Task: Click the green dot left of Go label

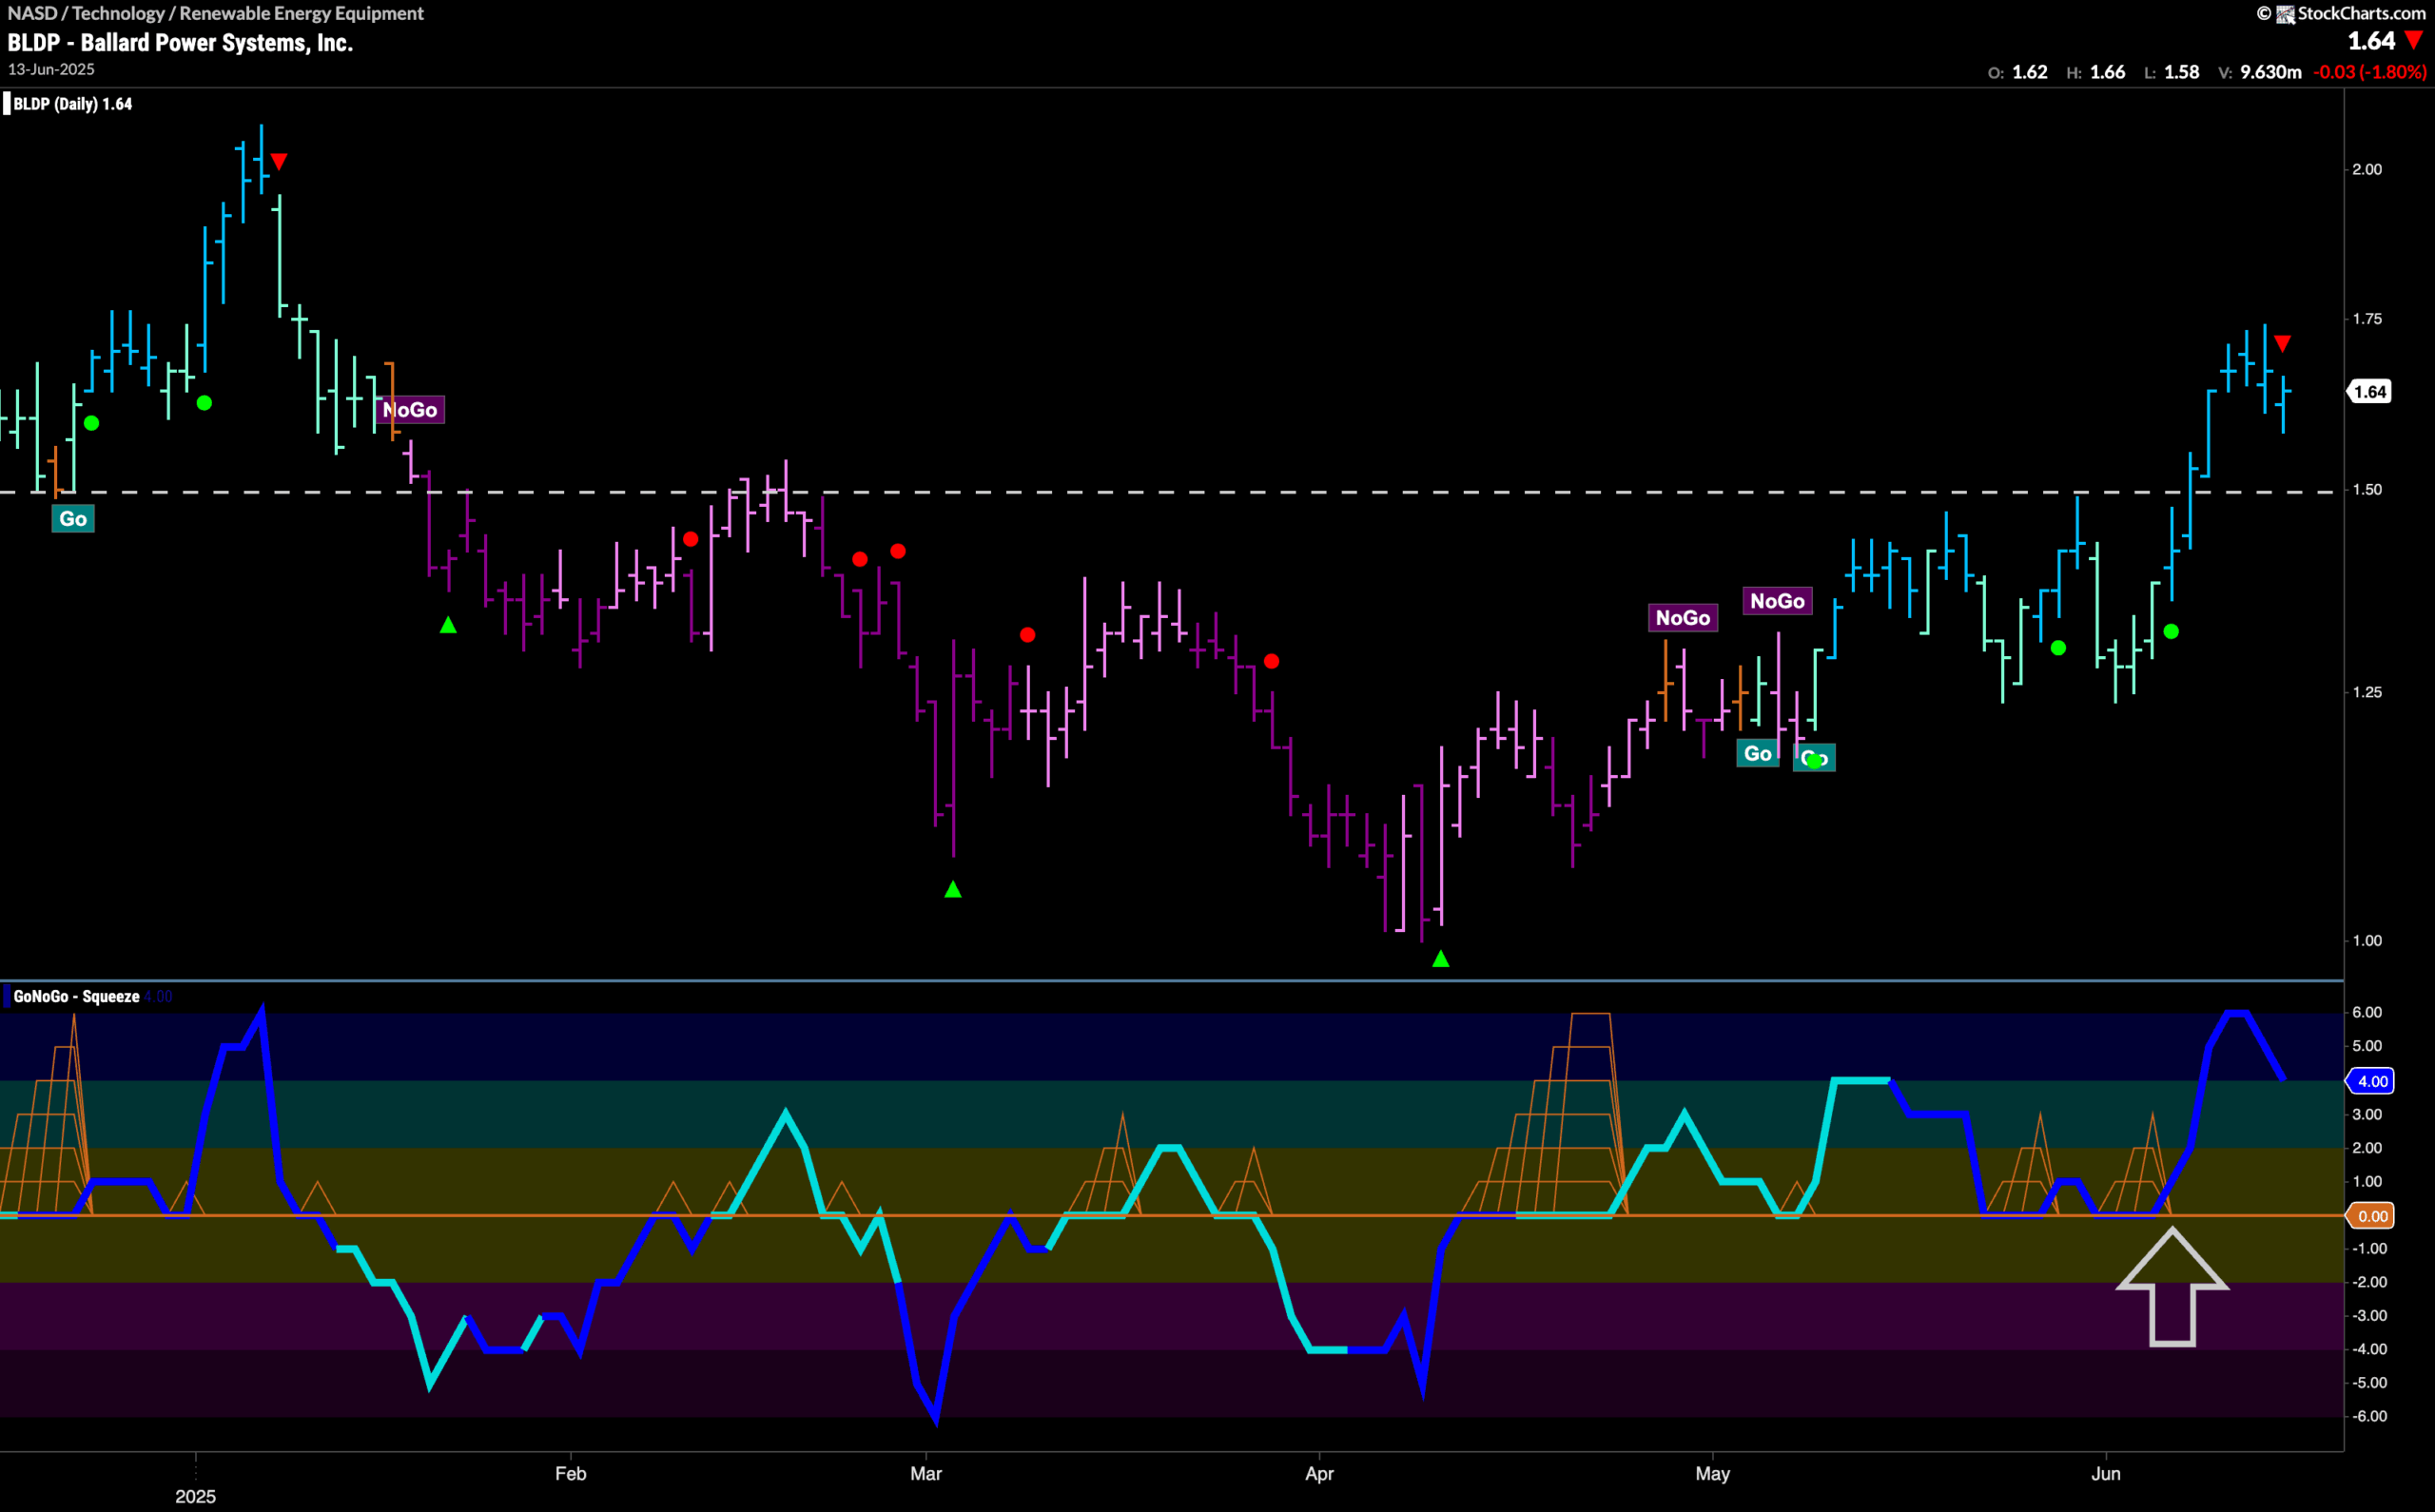Action: coord(91,423)
